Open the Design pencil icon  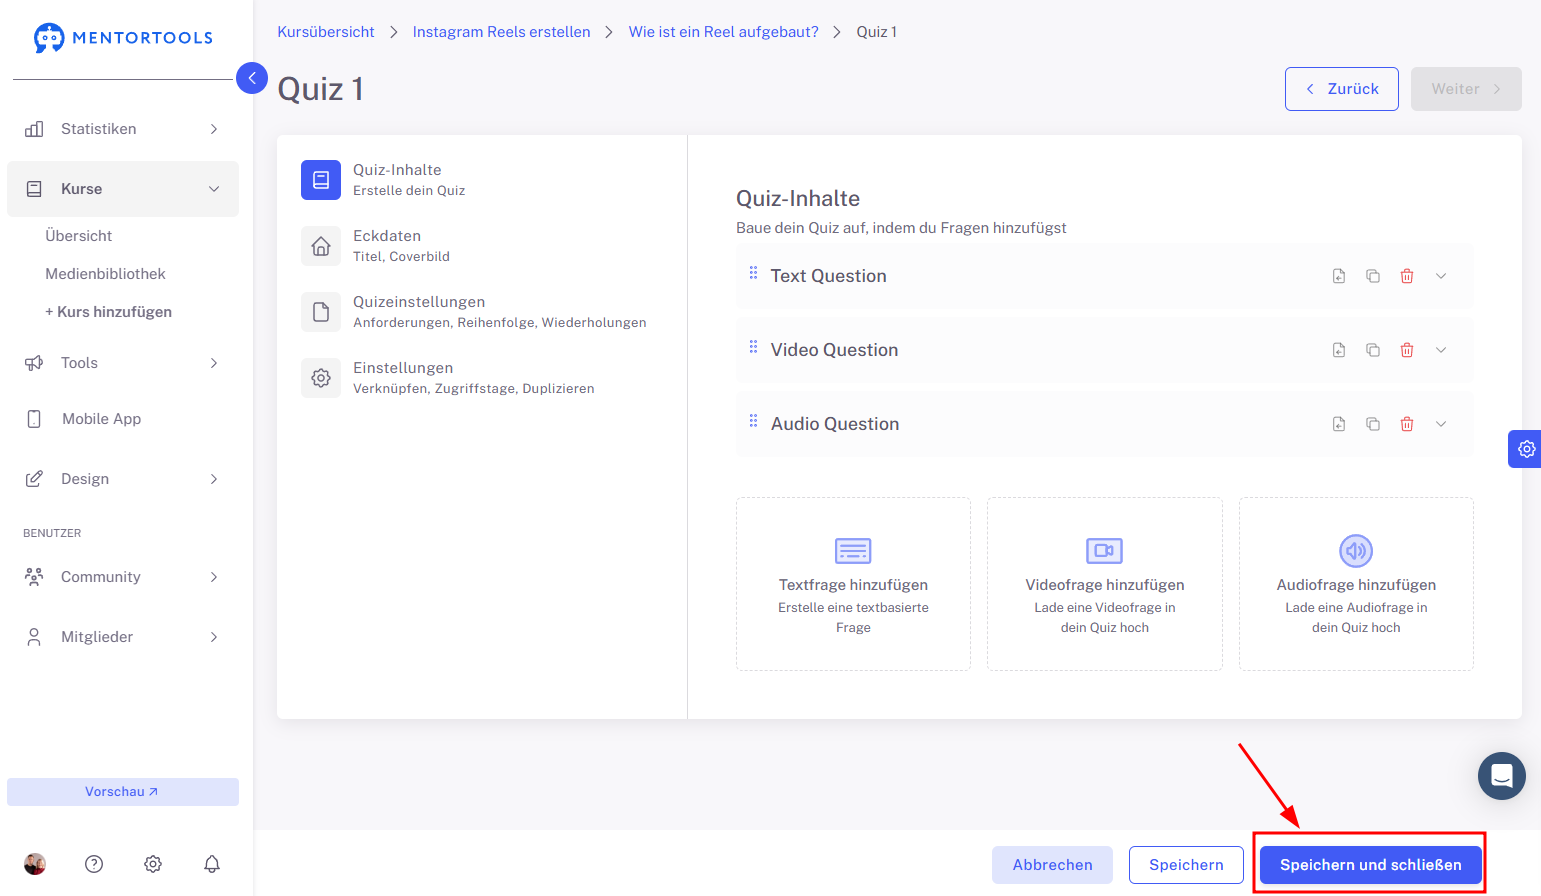point(34,479)
